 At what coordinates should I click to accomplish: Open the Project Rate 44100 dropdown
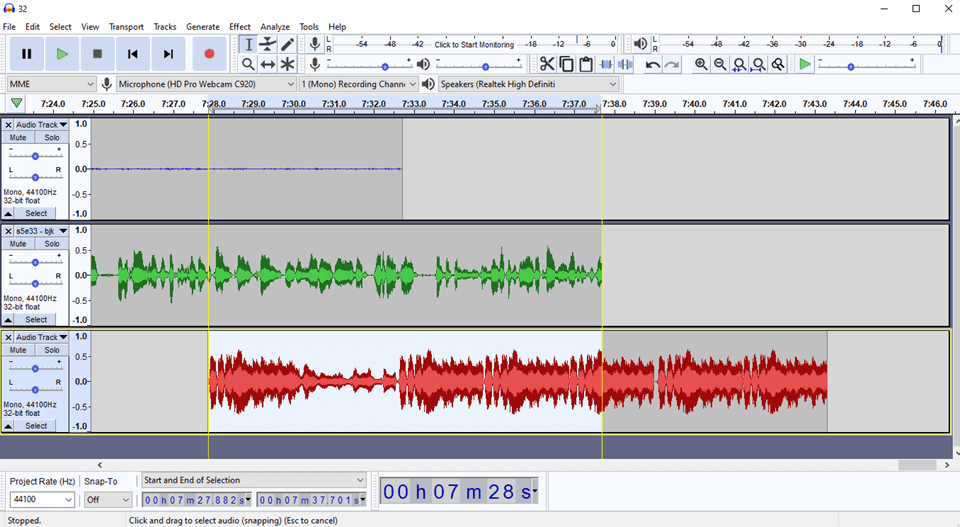tap(42, 500)
